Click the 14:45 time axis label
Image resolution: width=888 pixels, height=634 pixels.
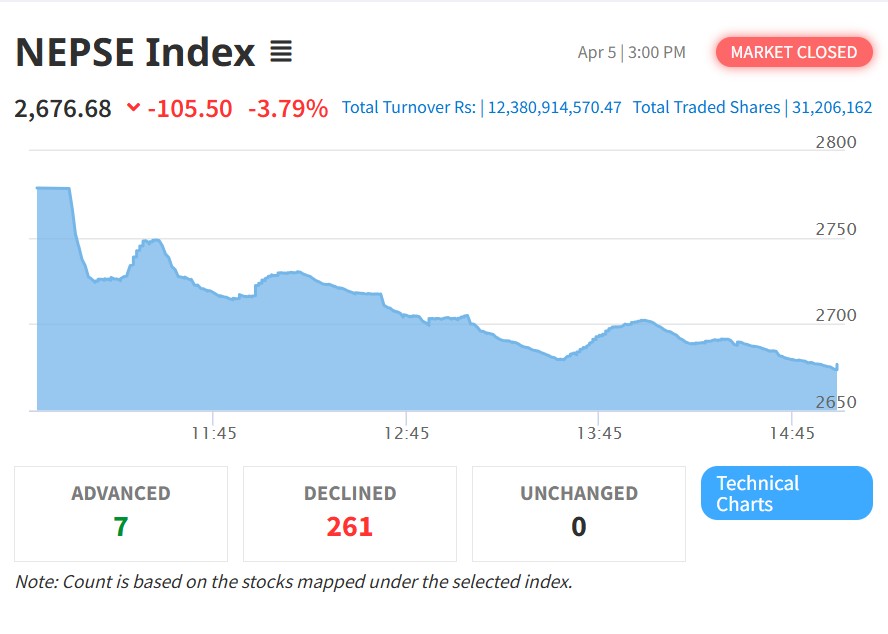pyautogui.click(x=792, y=433)
